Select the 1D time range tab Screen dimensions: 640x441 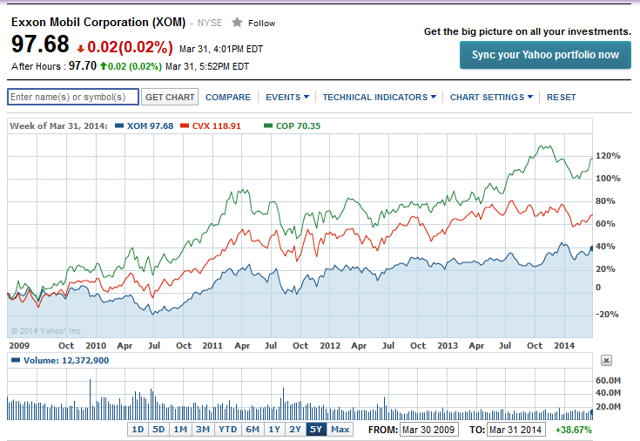138,430
